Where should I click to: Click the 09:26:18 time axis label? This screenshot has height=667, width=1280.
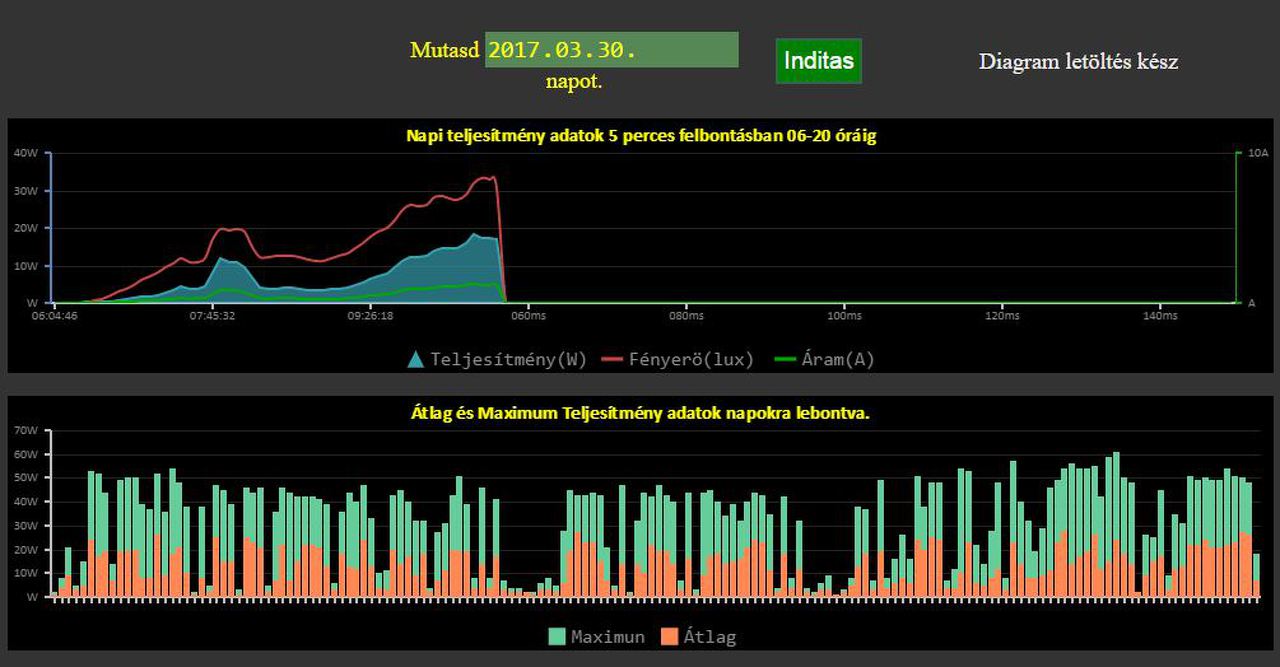click(x=370, y=316)
